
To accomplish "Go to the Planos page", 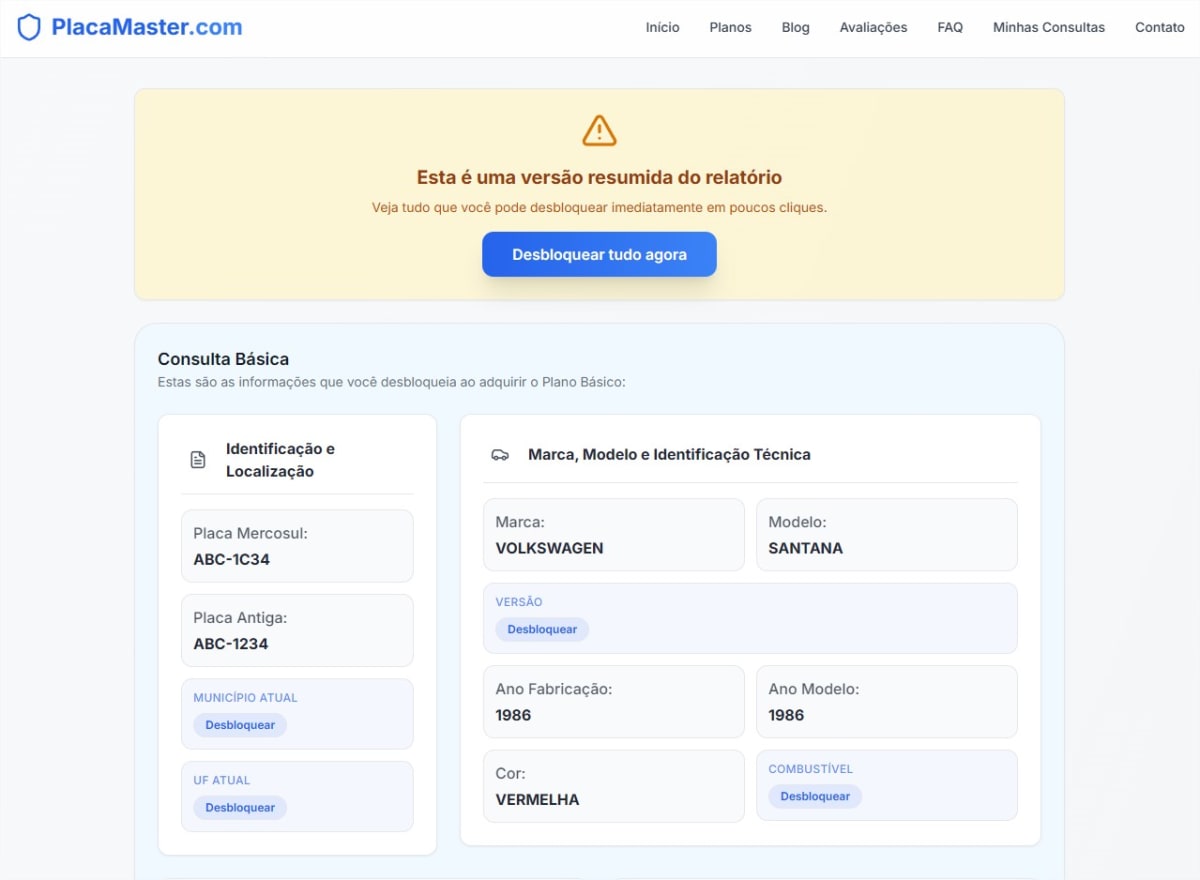I will coord(730,28).
